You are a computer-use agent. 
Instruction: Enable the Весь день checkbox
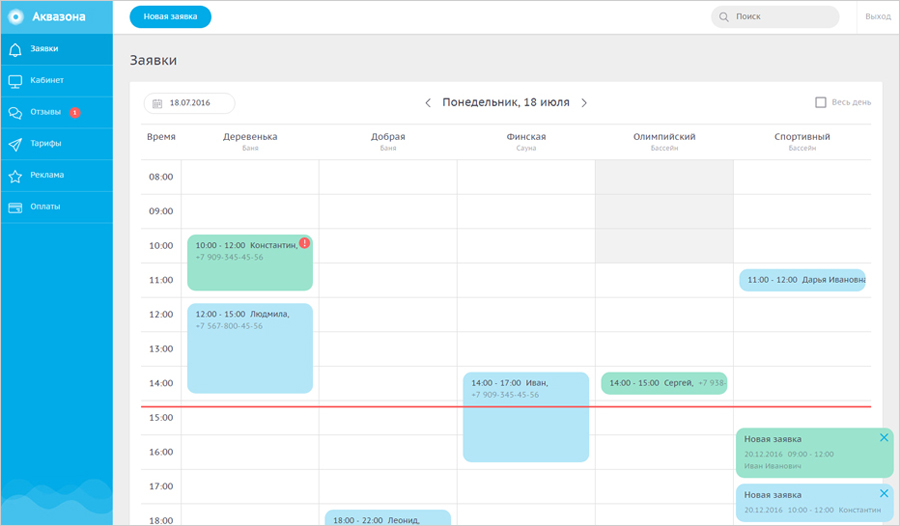tap(821, 102)
